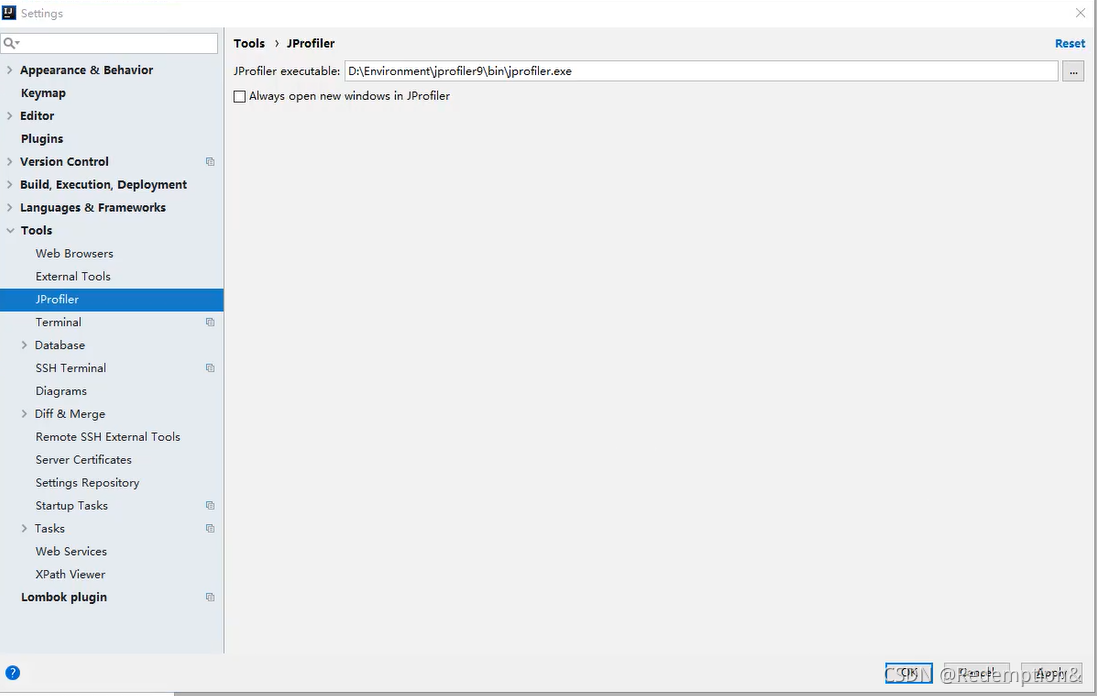1097x696 pixels.
Task: Expand Languages & Frameworks section
Action: tap(10, 208)
